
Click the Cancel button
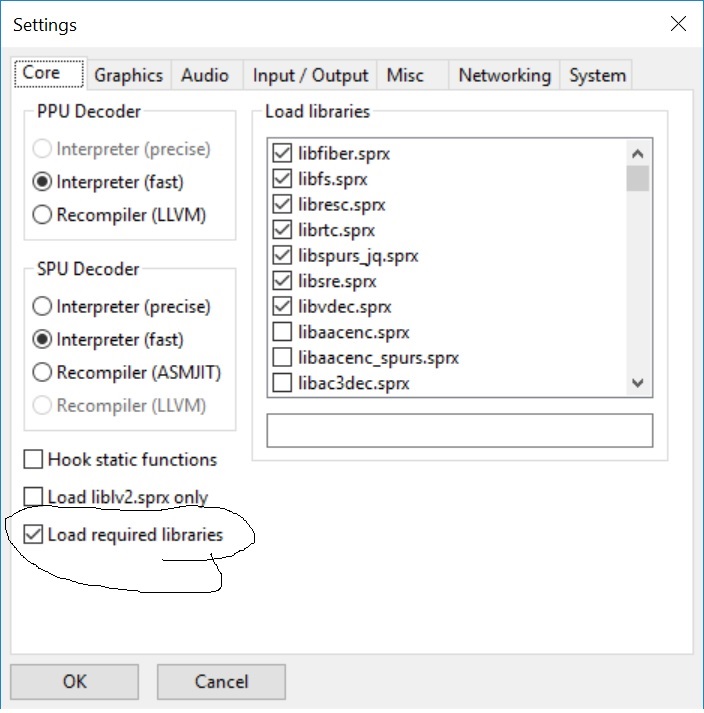click(221, 682)
